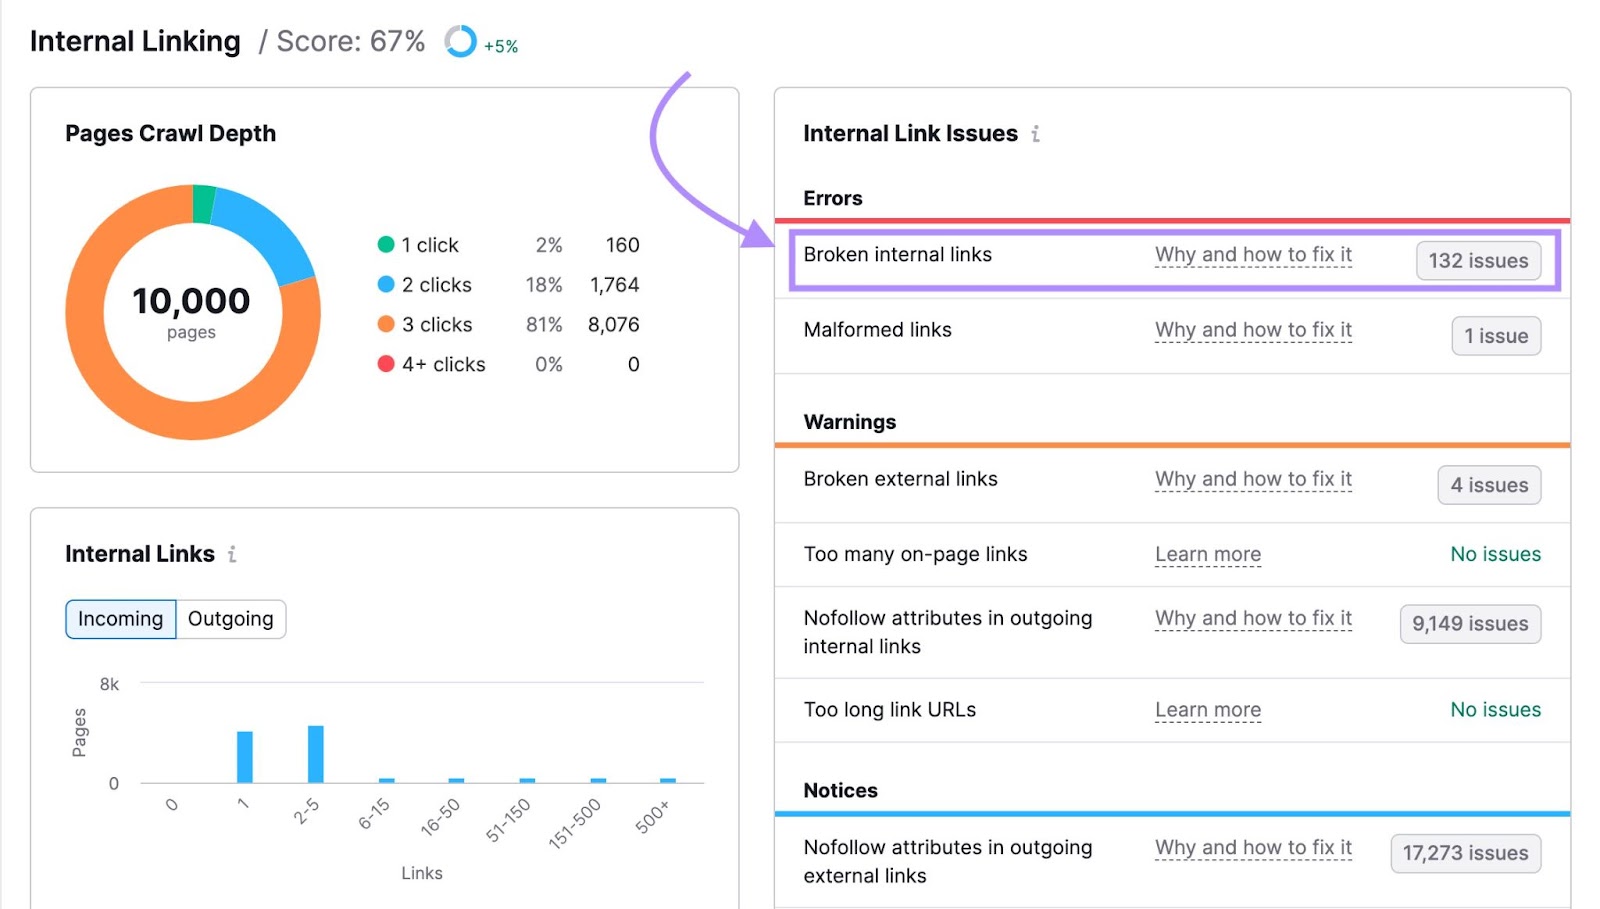This screenshot has height=909, width=1600.
Task: Click the '4+ clicks' legend label
Action: pyautogui.click(x=443, y=364)
